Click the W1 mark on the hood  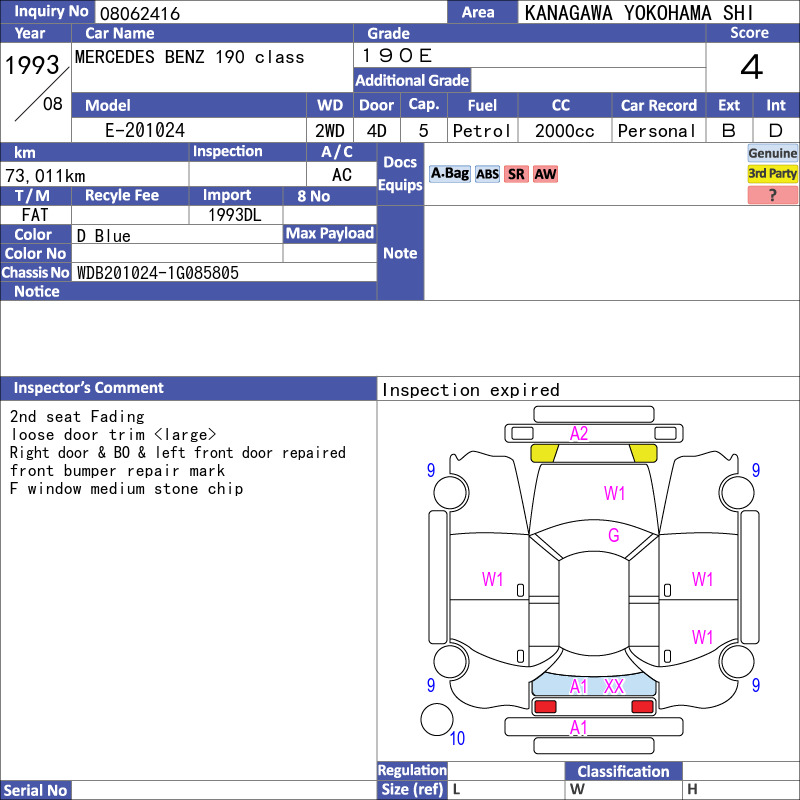pyautogui.click(x=614, y=493)
